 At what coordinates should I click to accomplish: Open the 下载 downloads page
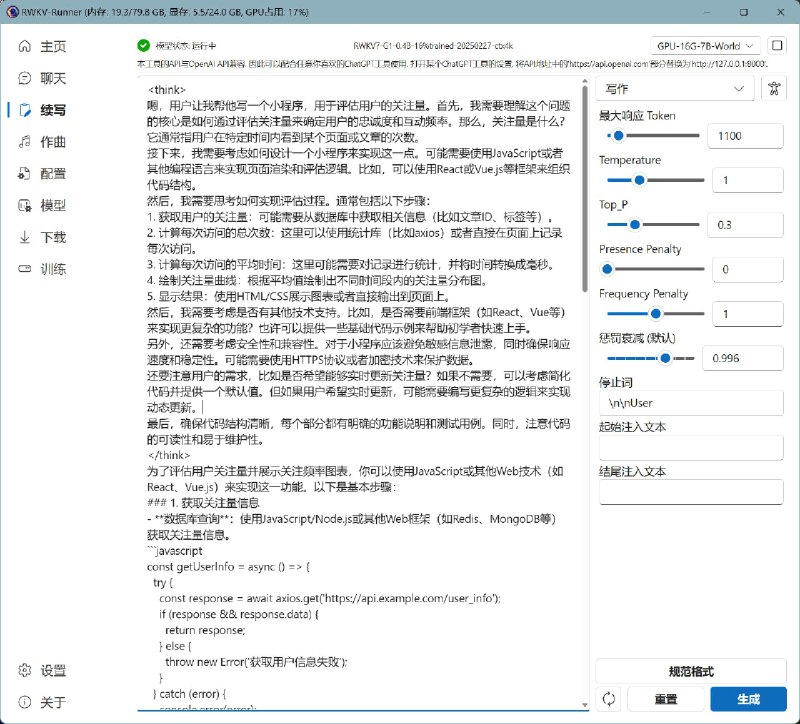coord(43,237)
